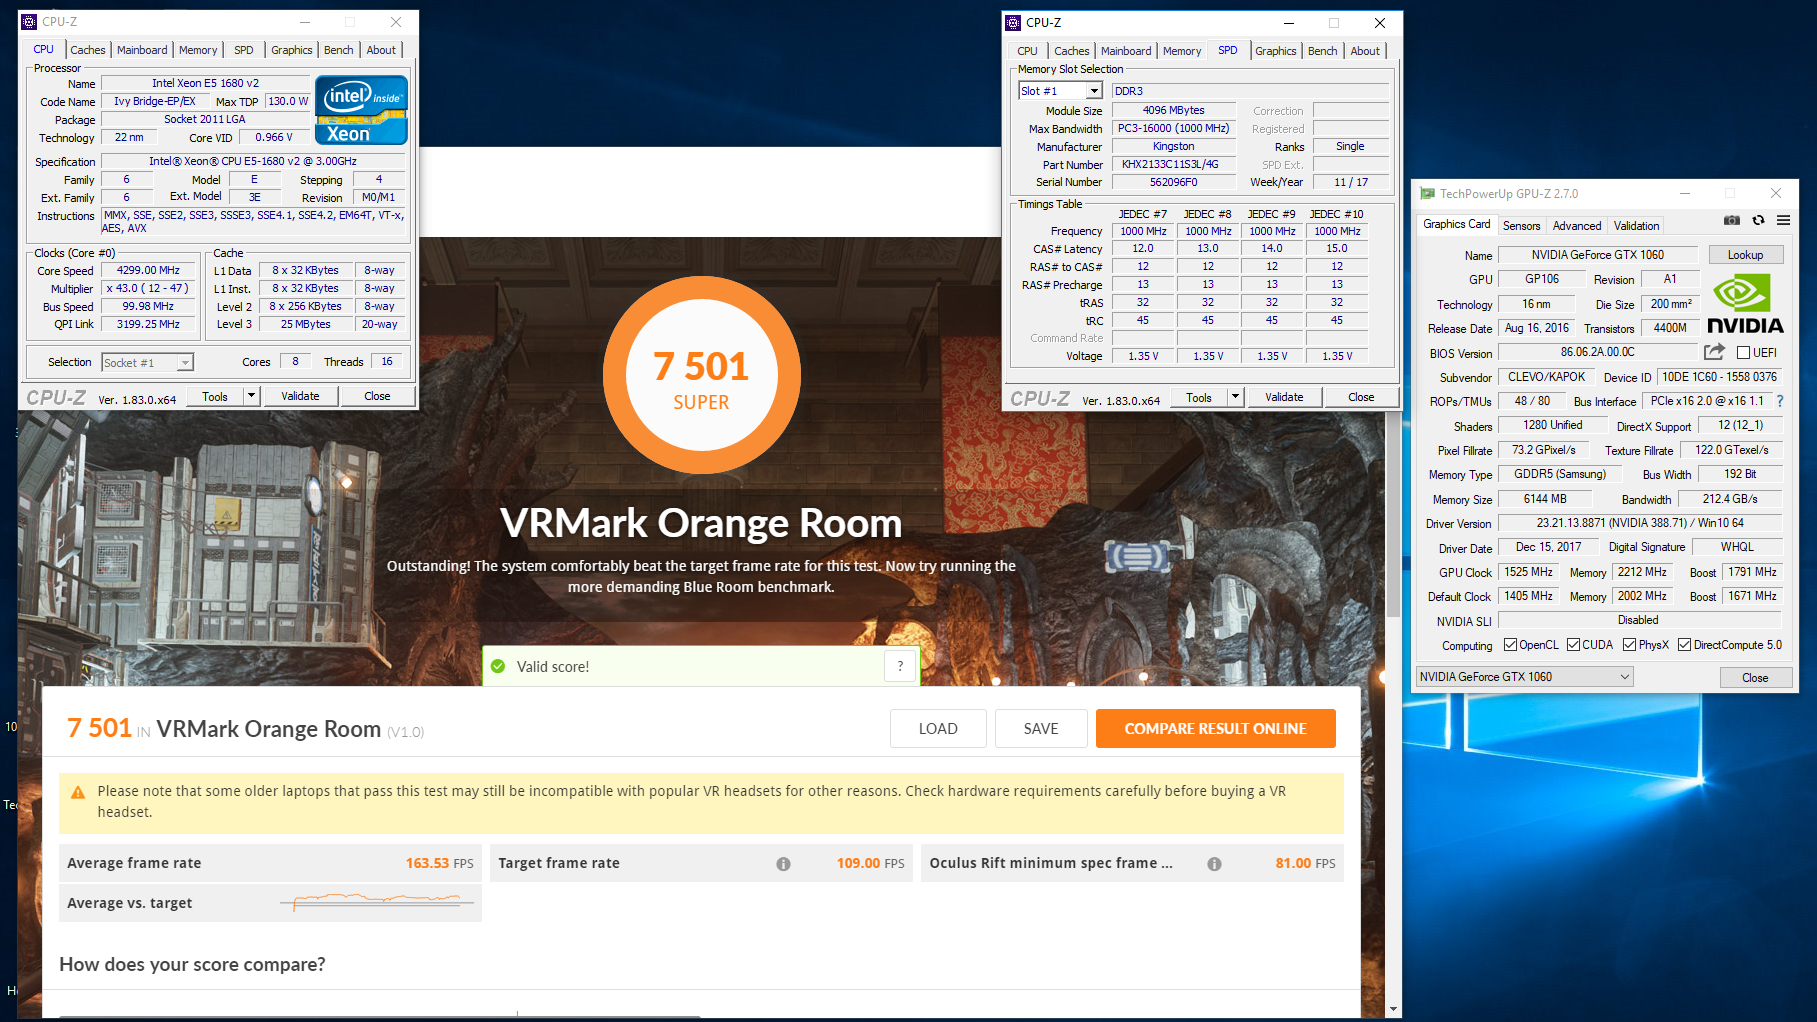The height and width of the screenshot is (1022, 1817).
Task: Click the Close button in GPU-Z
Action: click(1755, 678)
